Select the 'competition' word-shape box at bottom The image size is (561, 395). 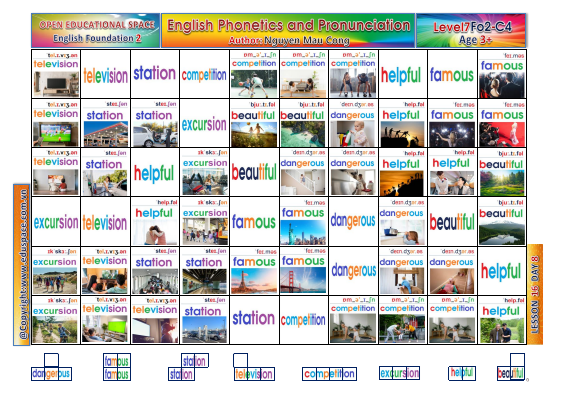coord(329,374)
